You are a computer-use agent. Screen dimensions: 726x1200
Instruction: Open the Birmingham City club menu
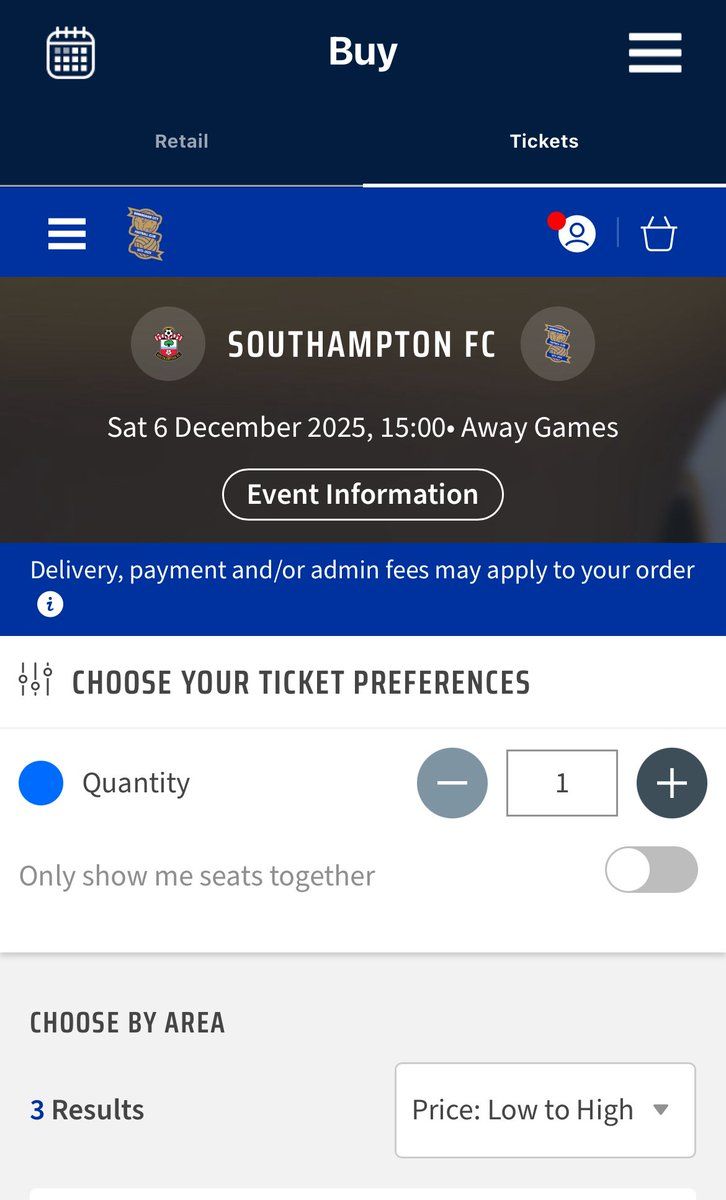[x=66, y=232]
